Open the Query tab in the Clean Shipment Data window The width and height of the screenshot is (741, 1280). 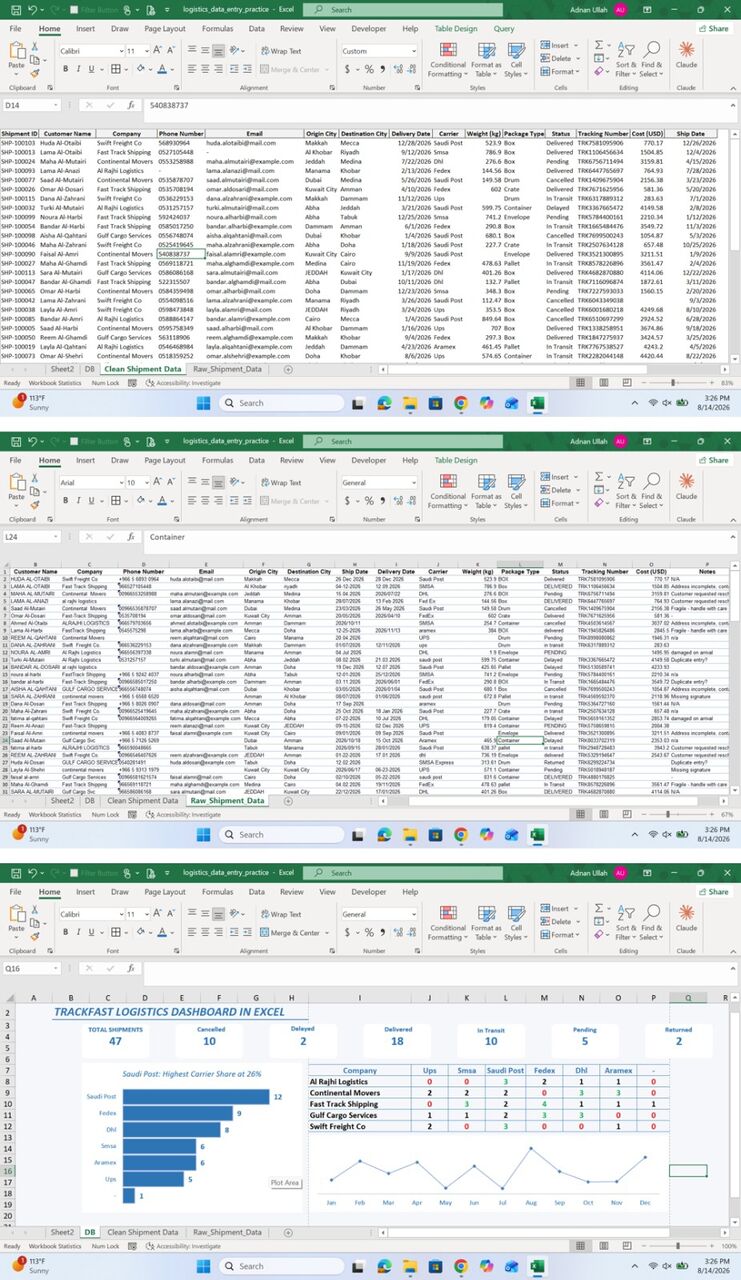click(504, 29)
